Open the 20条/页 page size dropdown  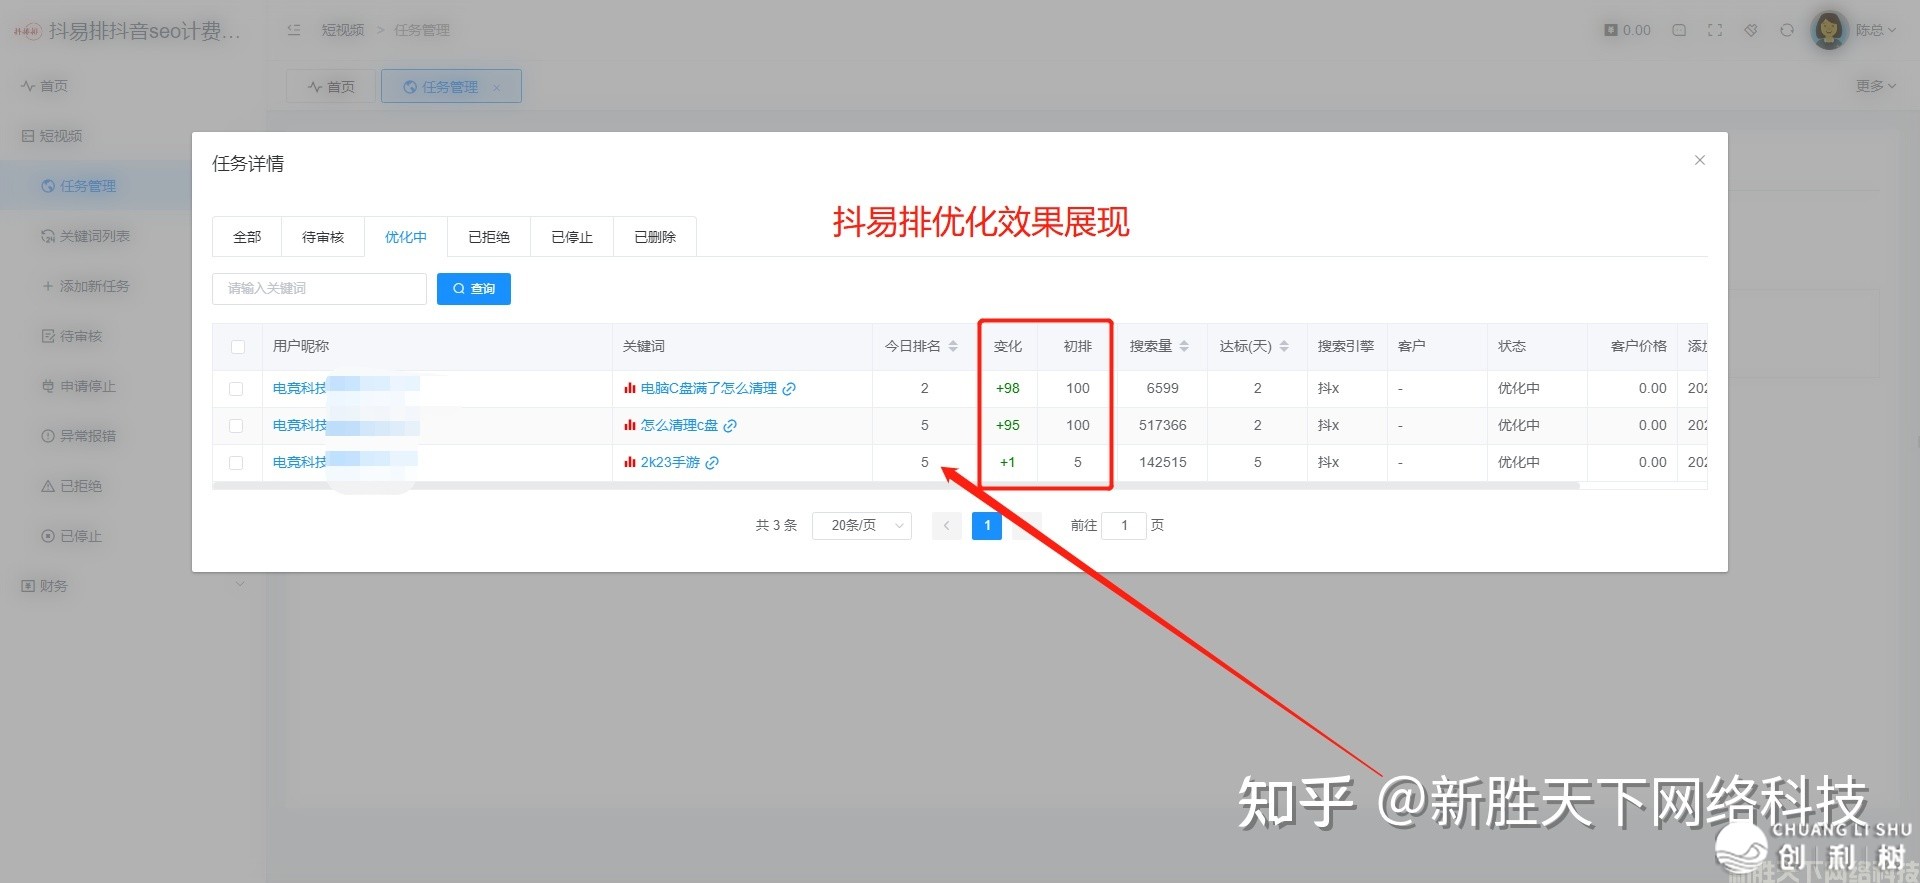tap(861, 525)
